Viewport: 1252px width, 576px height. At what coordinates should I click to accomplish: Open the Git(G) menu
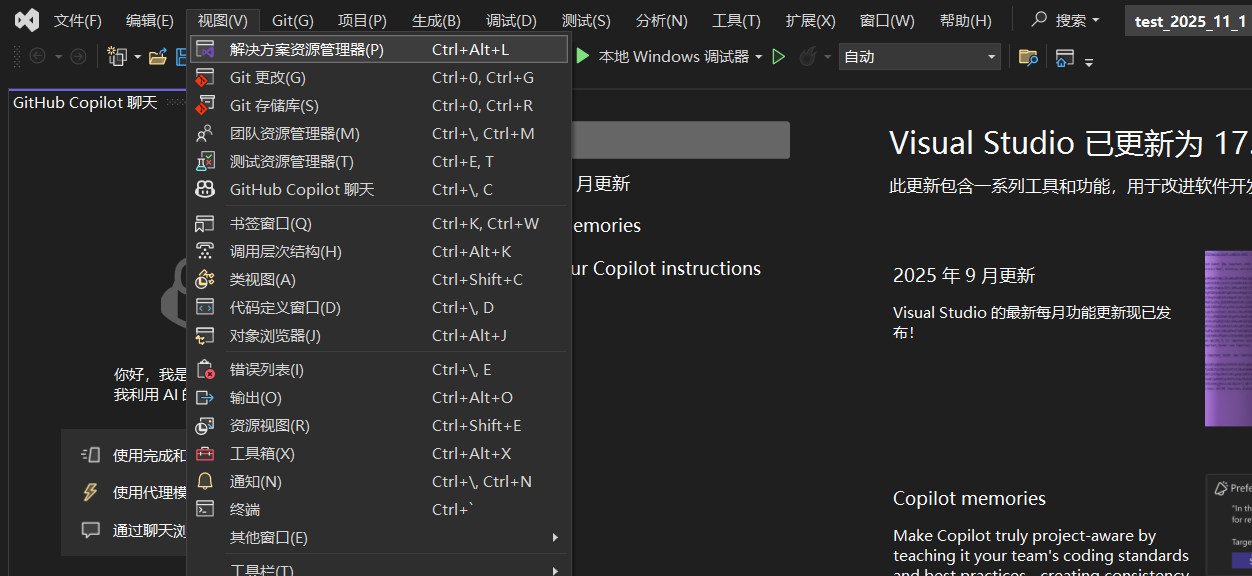[x=293, y=20]
